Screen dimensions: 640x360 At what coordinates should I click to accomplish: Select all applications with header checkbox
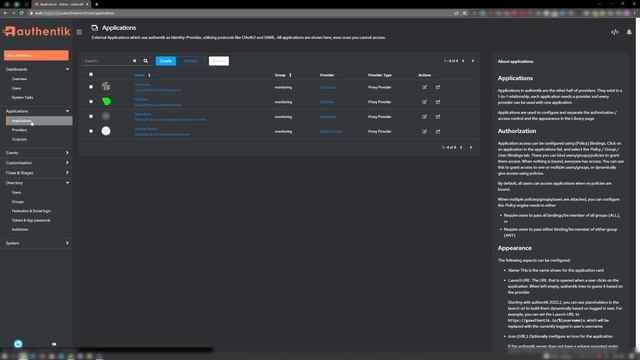tap(91, 75)
